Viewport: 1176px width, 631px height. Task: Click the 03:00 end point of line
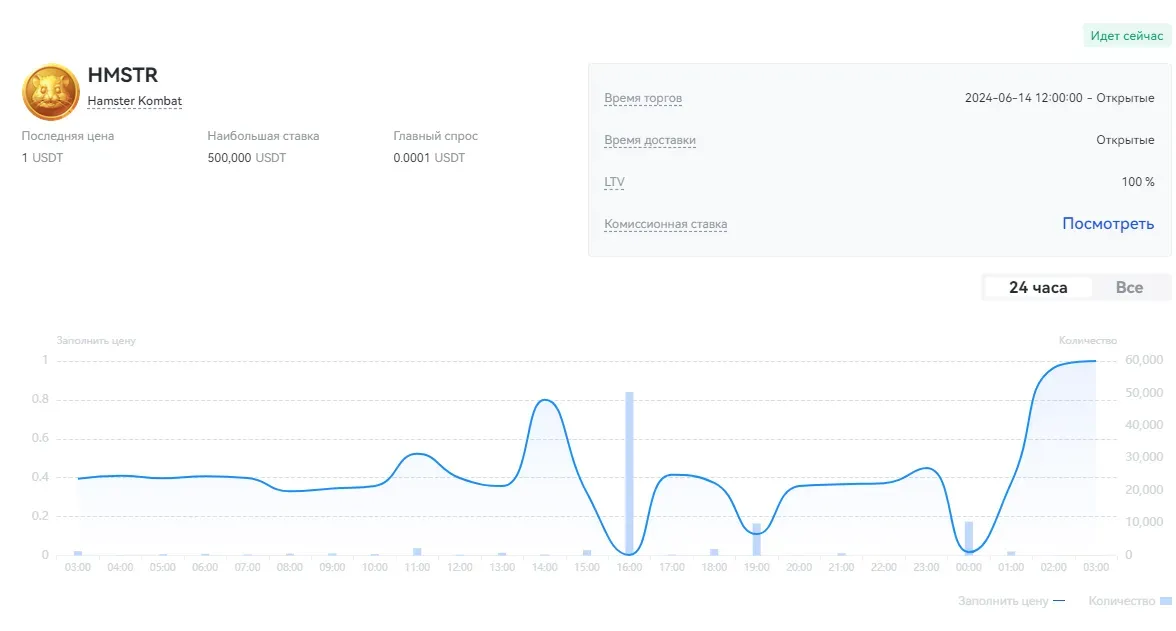(1096, 361)
